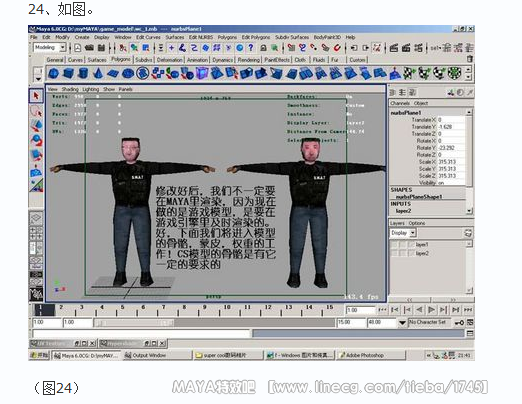Open Adobe Photoshop from the taskbar
522x404 pixels.
371,355
